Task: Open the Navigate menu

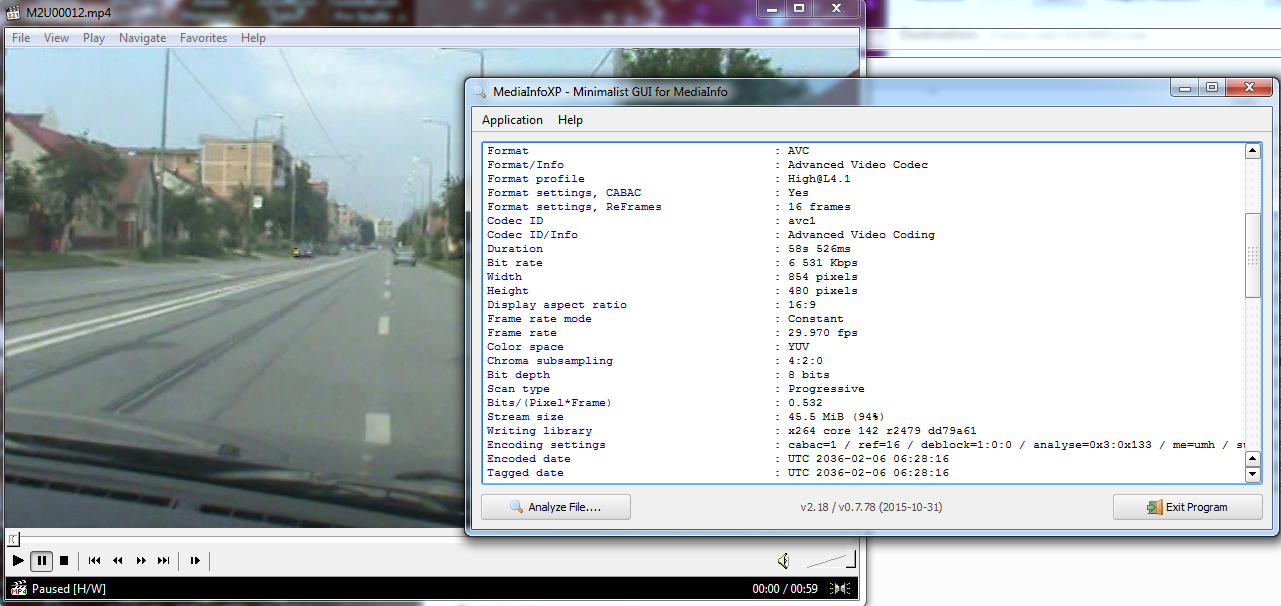Action: point(143,38)
